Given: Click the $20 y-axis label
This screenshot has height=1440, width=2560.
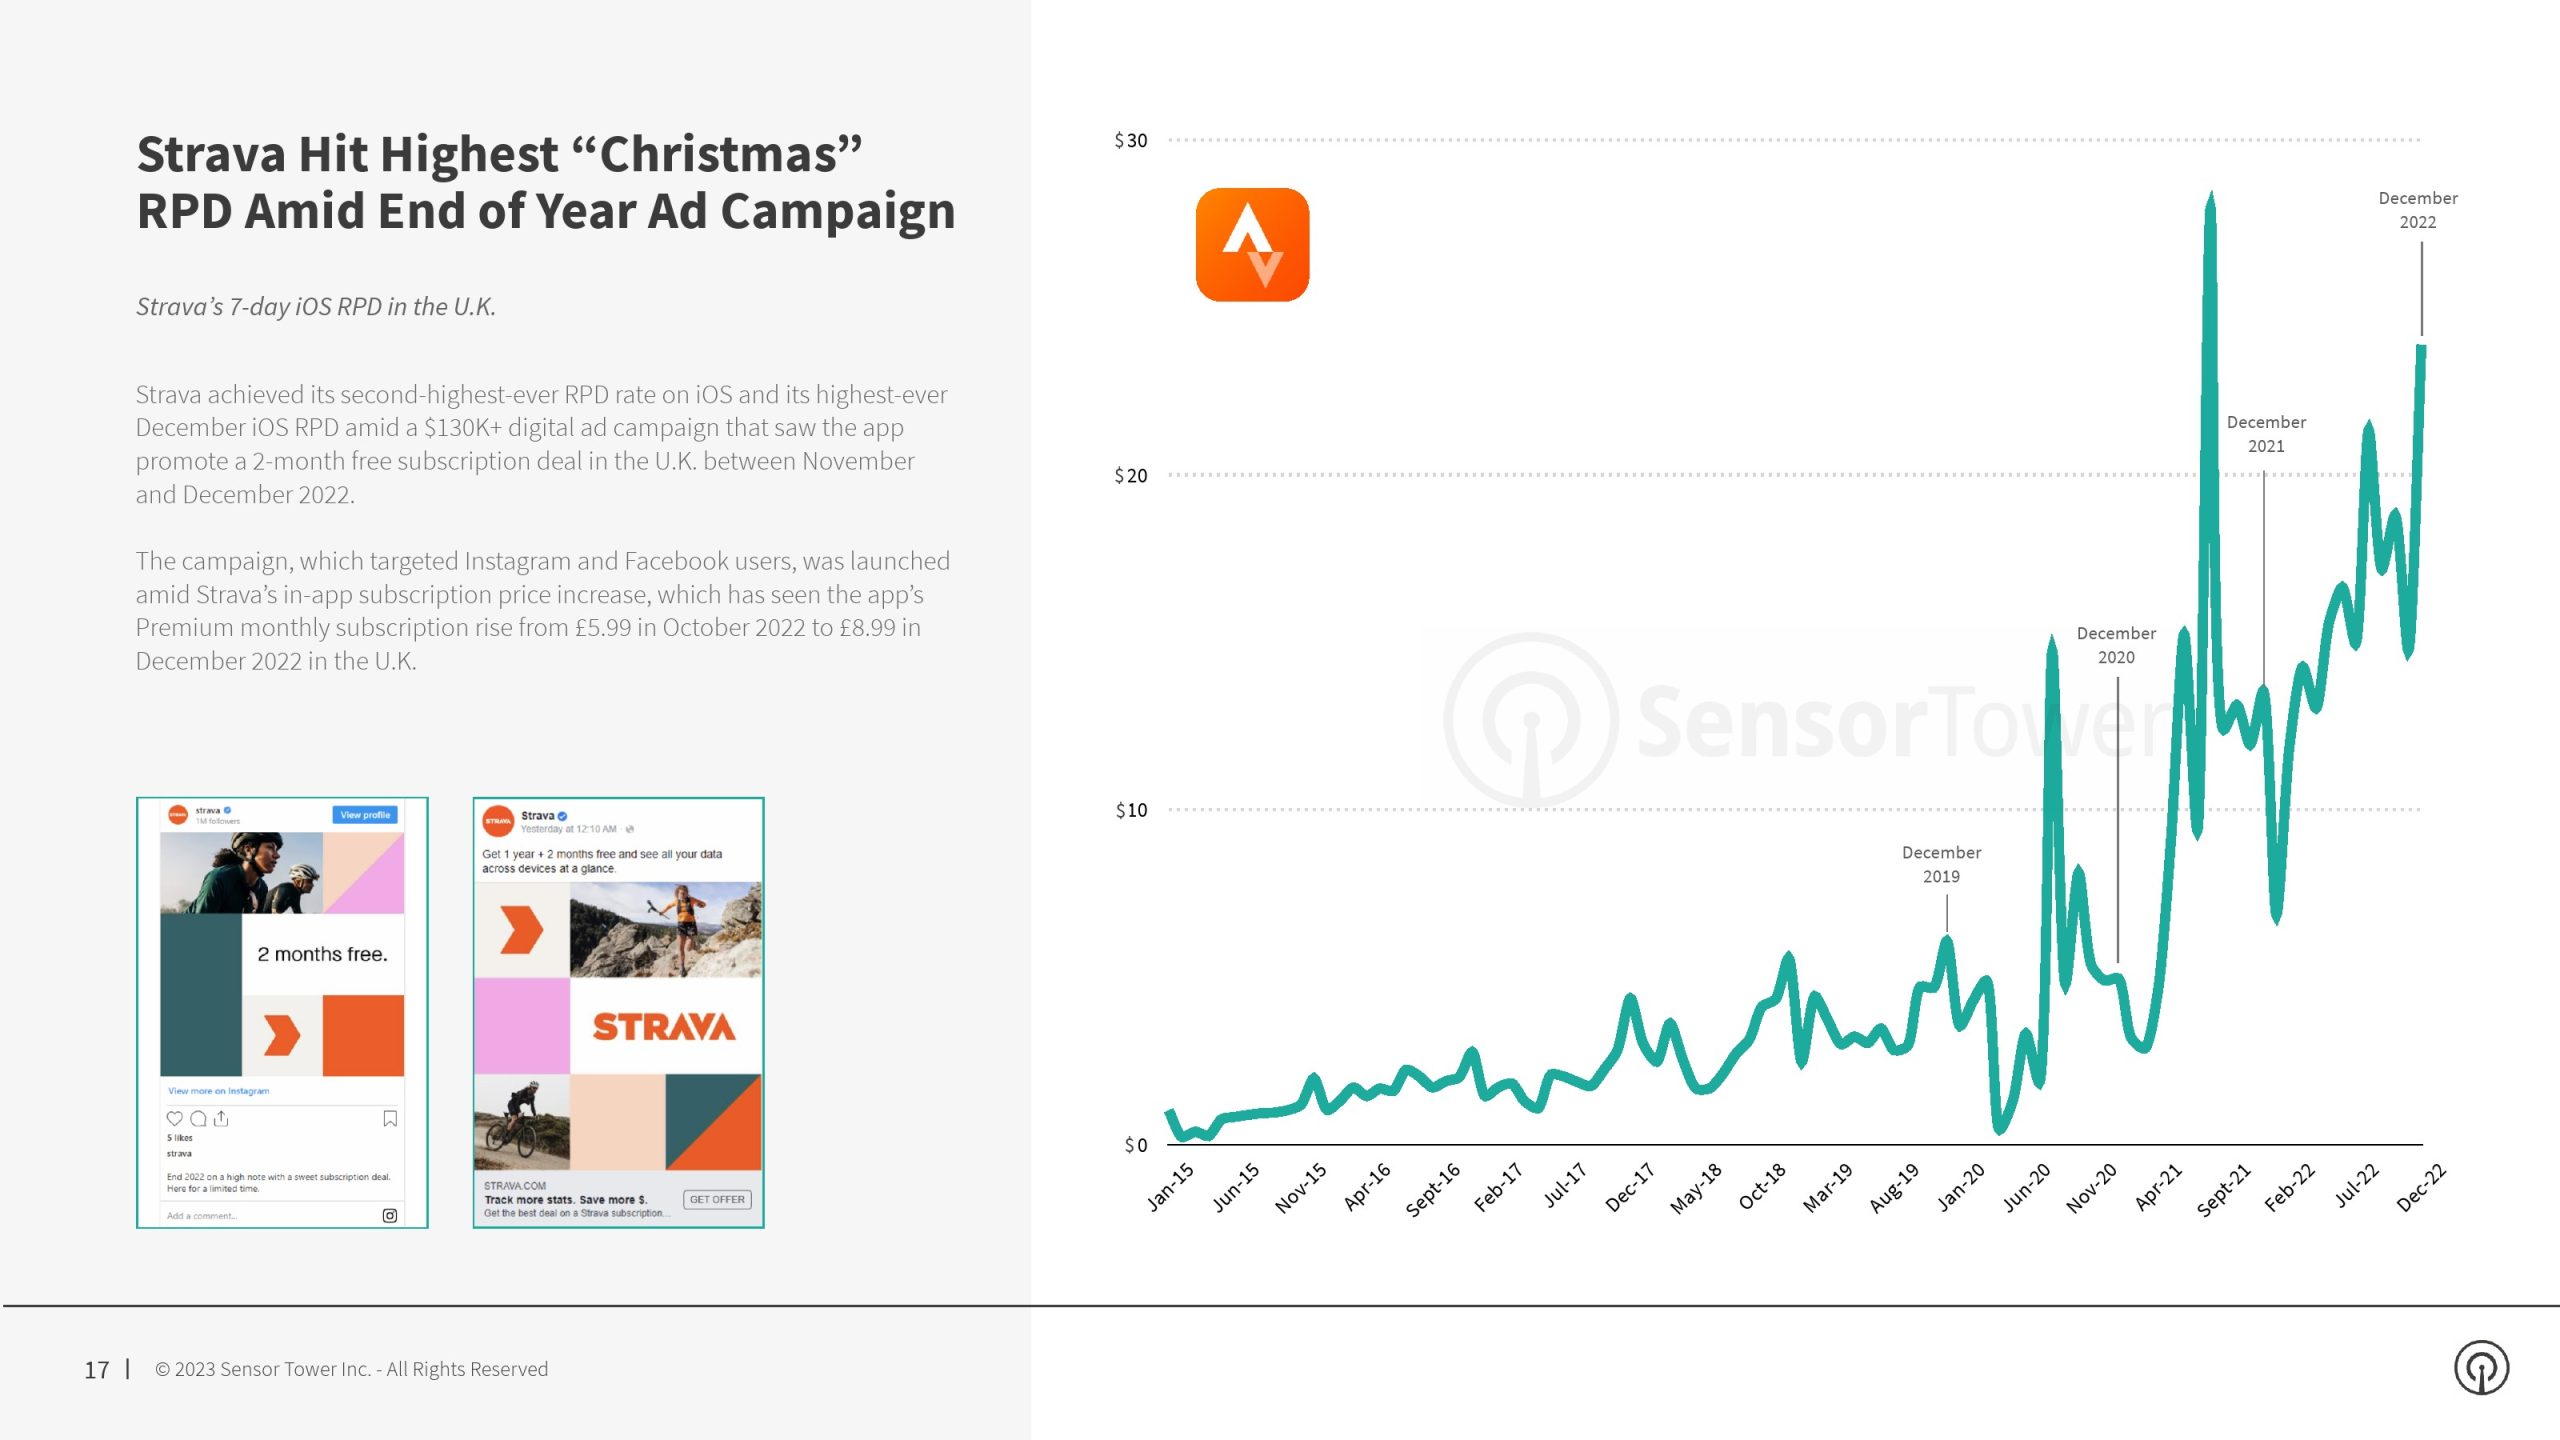Looking at the screenshot, I should click(x=1131, y=476).
